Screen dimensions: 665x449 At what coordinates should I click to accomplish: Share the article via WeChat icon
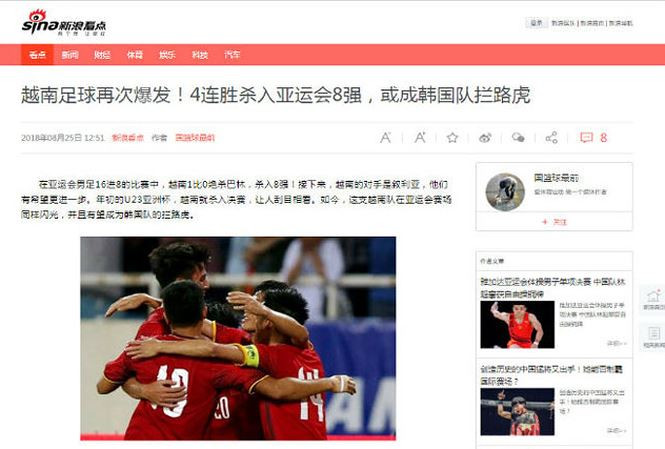click(x=518, y=138)
